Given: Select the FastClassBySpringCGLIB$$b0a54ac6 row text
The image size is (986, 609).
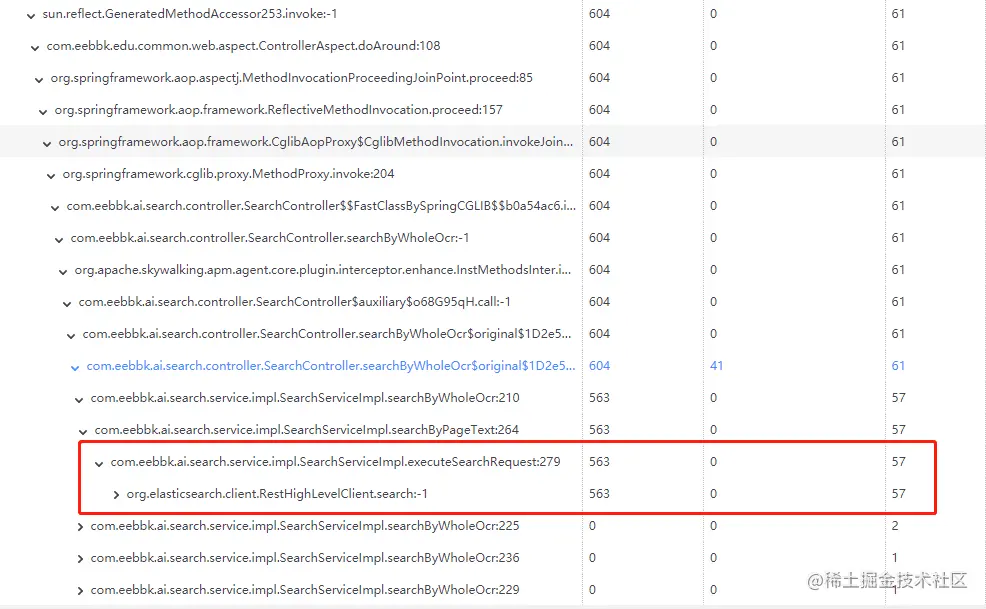Looking at the screenshot, I should click(321, 206).
